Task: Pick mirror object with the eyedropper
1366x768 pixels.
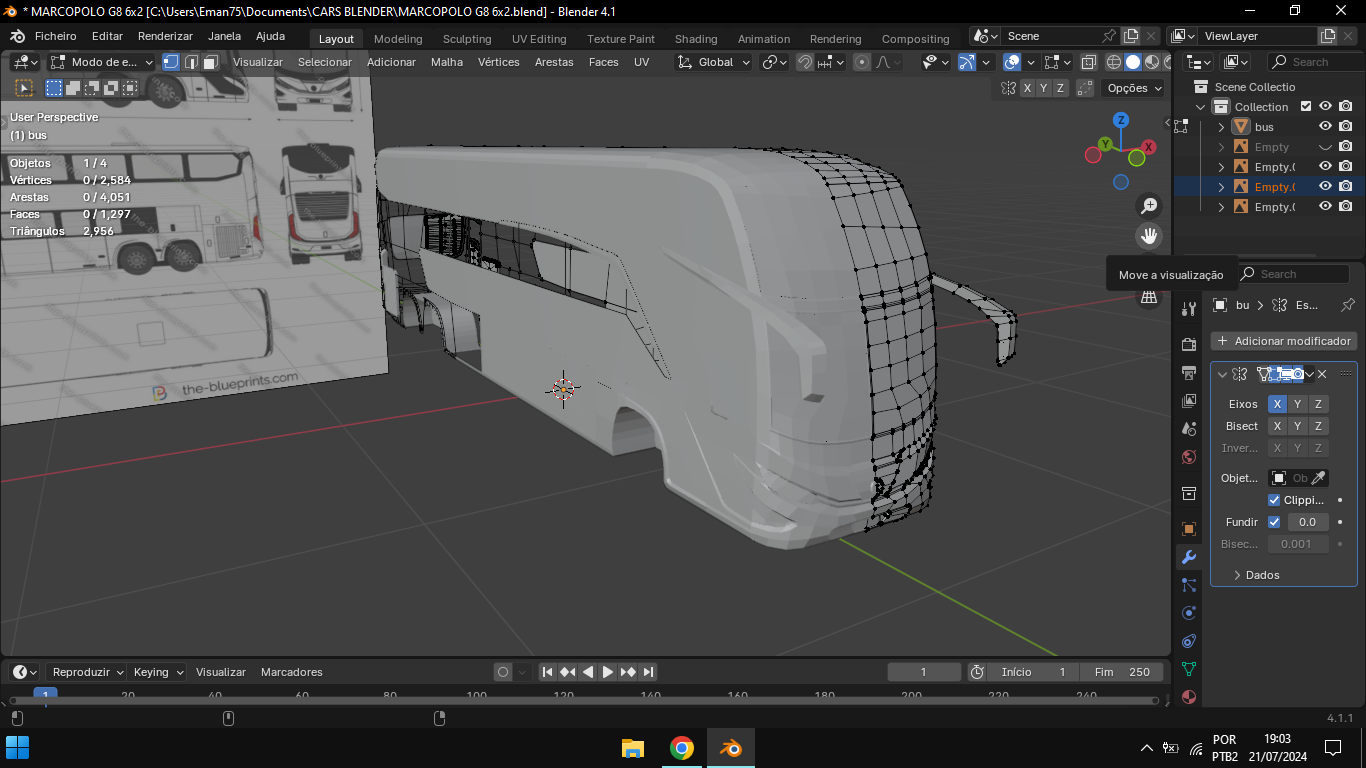Action: pyautogui.click(x=1319, y=478)
